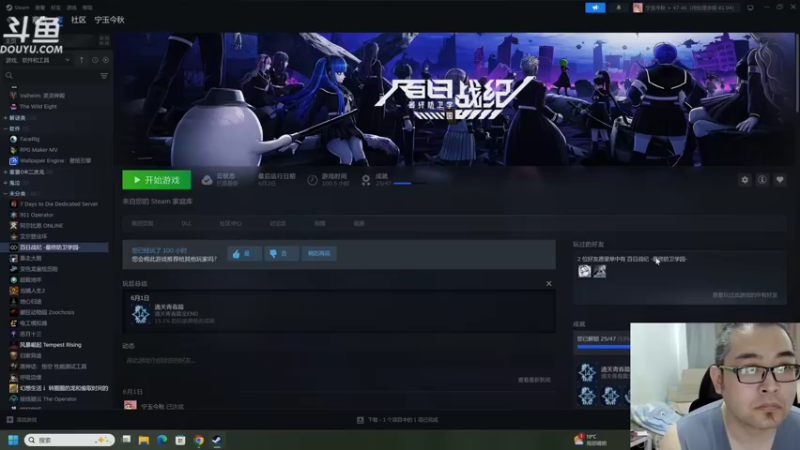Open the store page tab
The image size is (800, 450).
pos(142,223)
